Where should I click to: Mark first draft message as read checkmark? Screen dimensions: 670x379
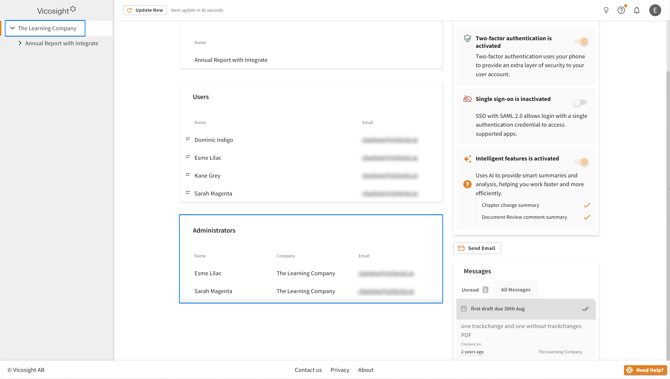(x=585, y=309)
